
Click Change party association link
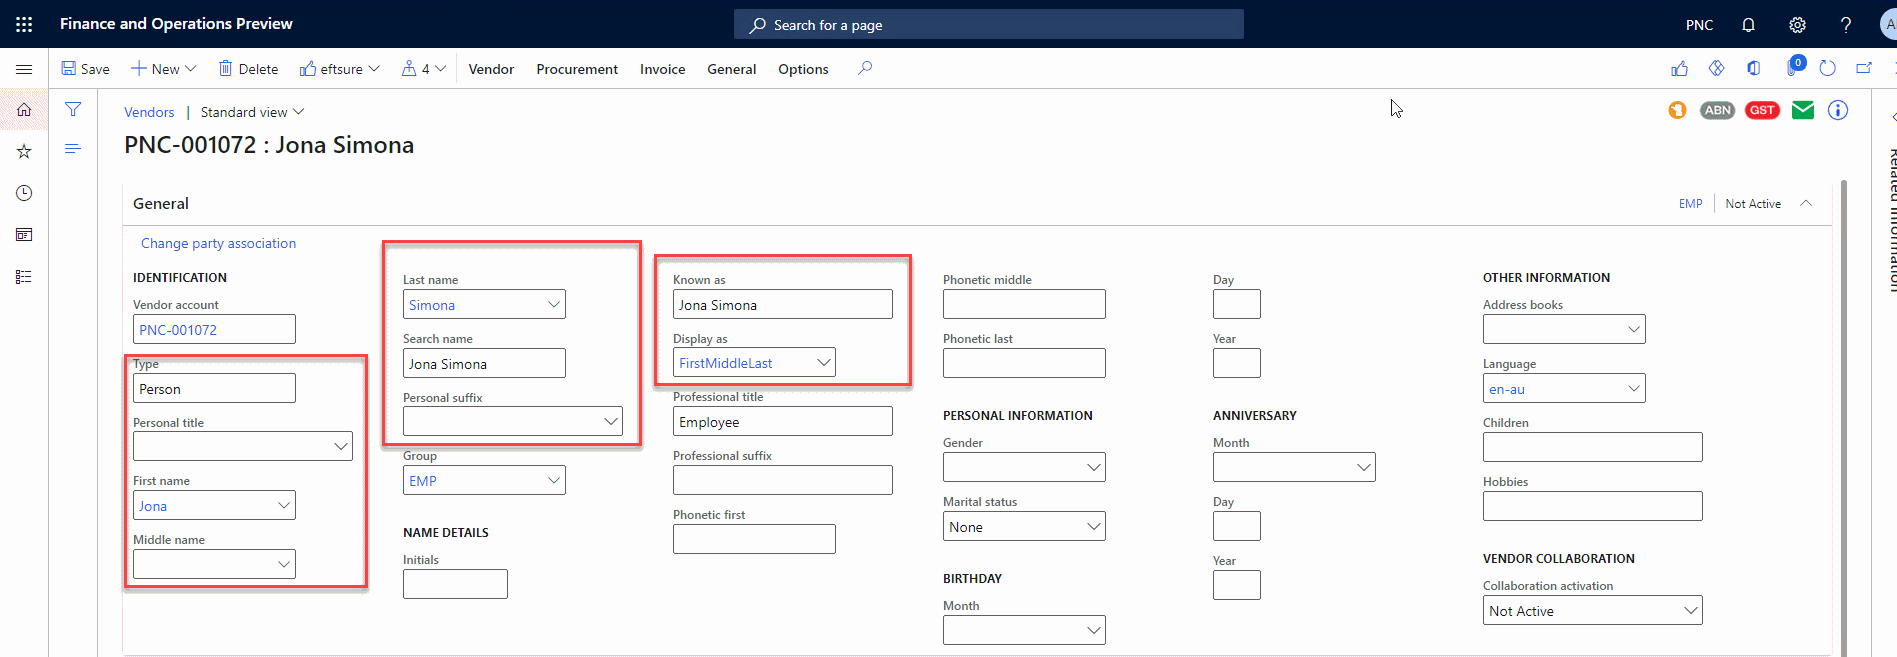click(218, 243)
